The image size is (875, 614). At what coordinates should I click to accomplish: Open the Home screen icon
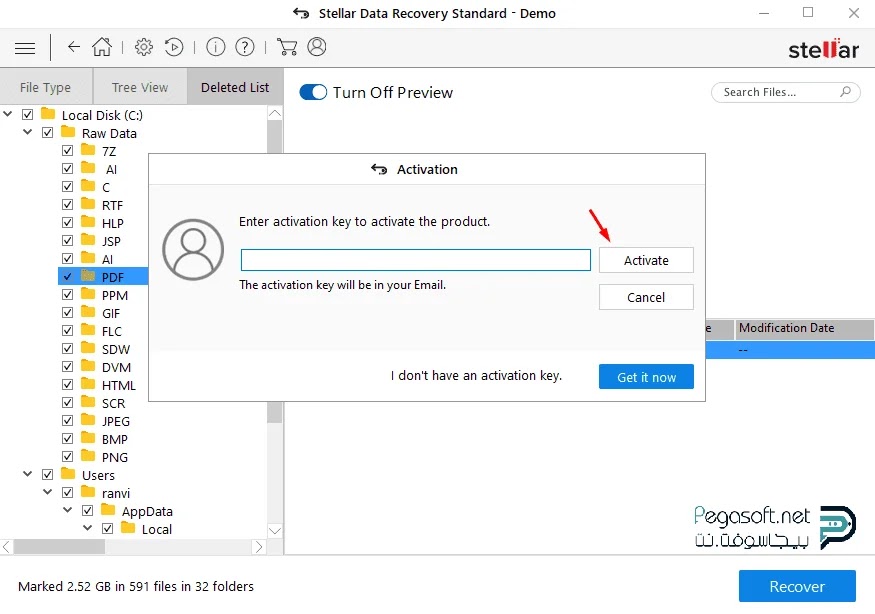click(x=102, y=47)
